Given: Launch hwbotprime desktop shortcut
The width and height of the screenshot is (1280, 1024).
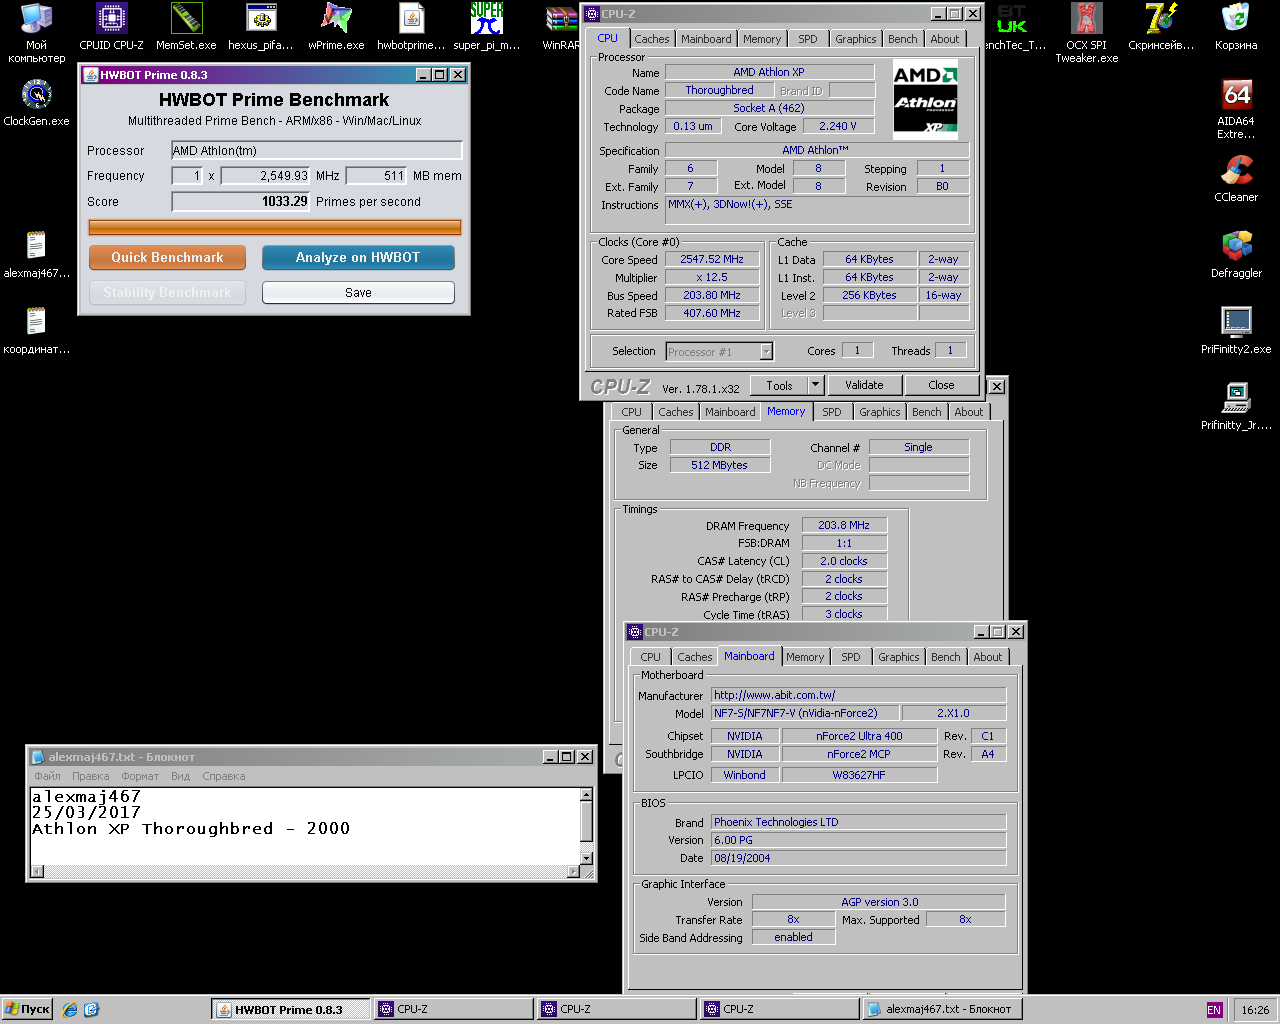Looking at the screenshot, I should (411, 27).
